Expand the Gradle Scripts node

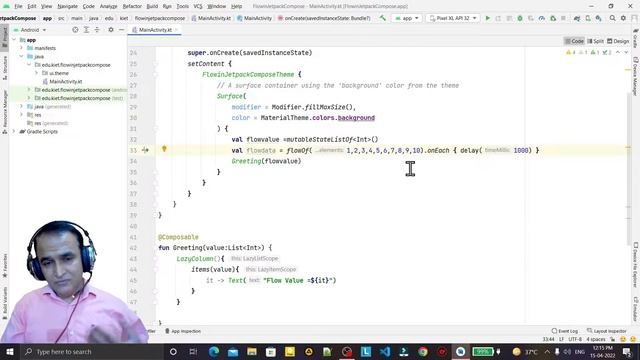pyautogui.click(x=14, y=131)
